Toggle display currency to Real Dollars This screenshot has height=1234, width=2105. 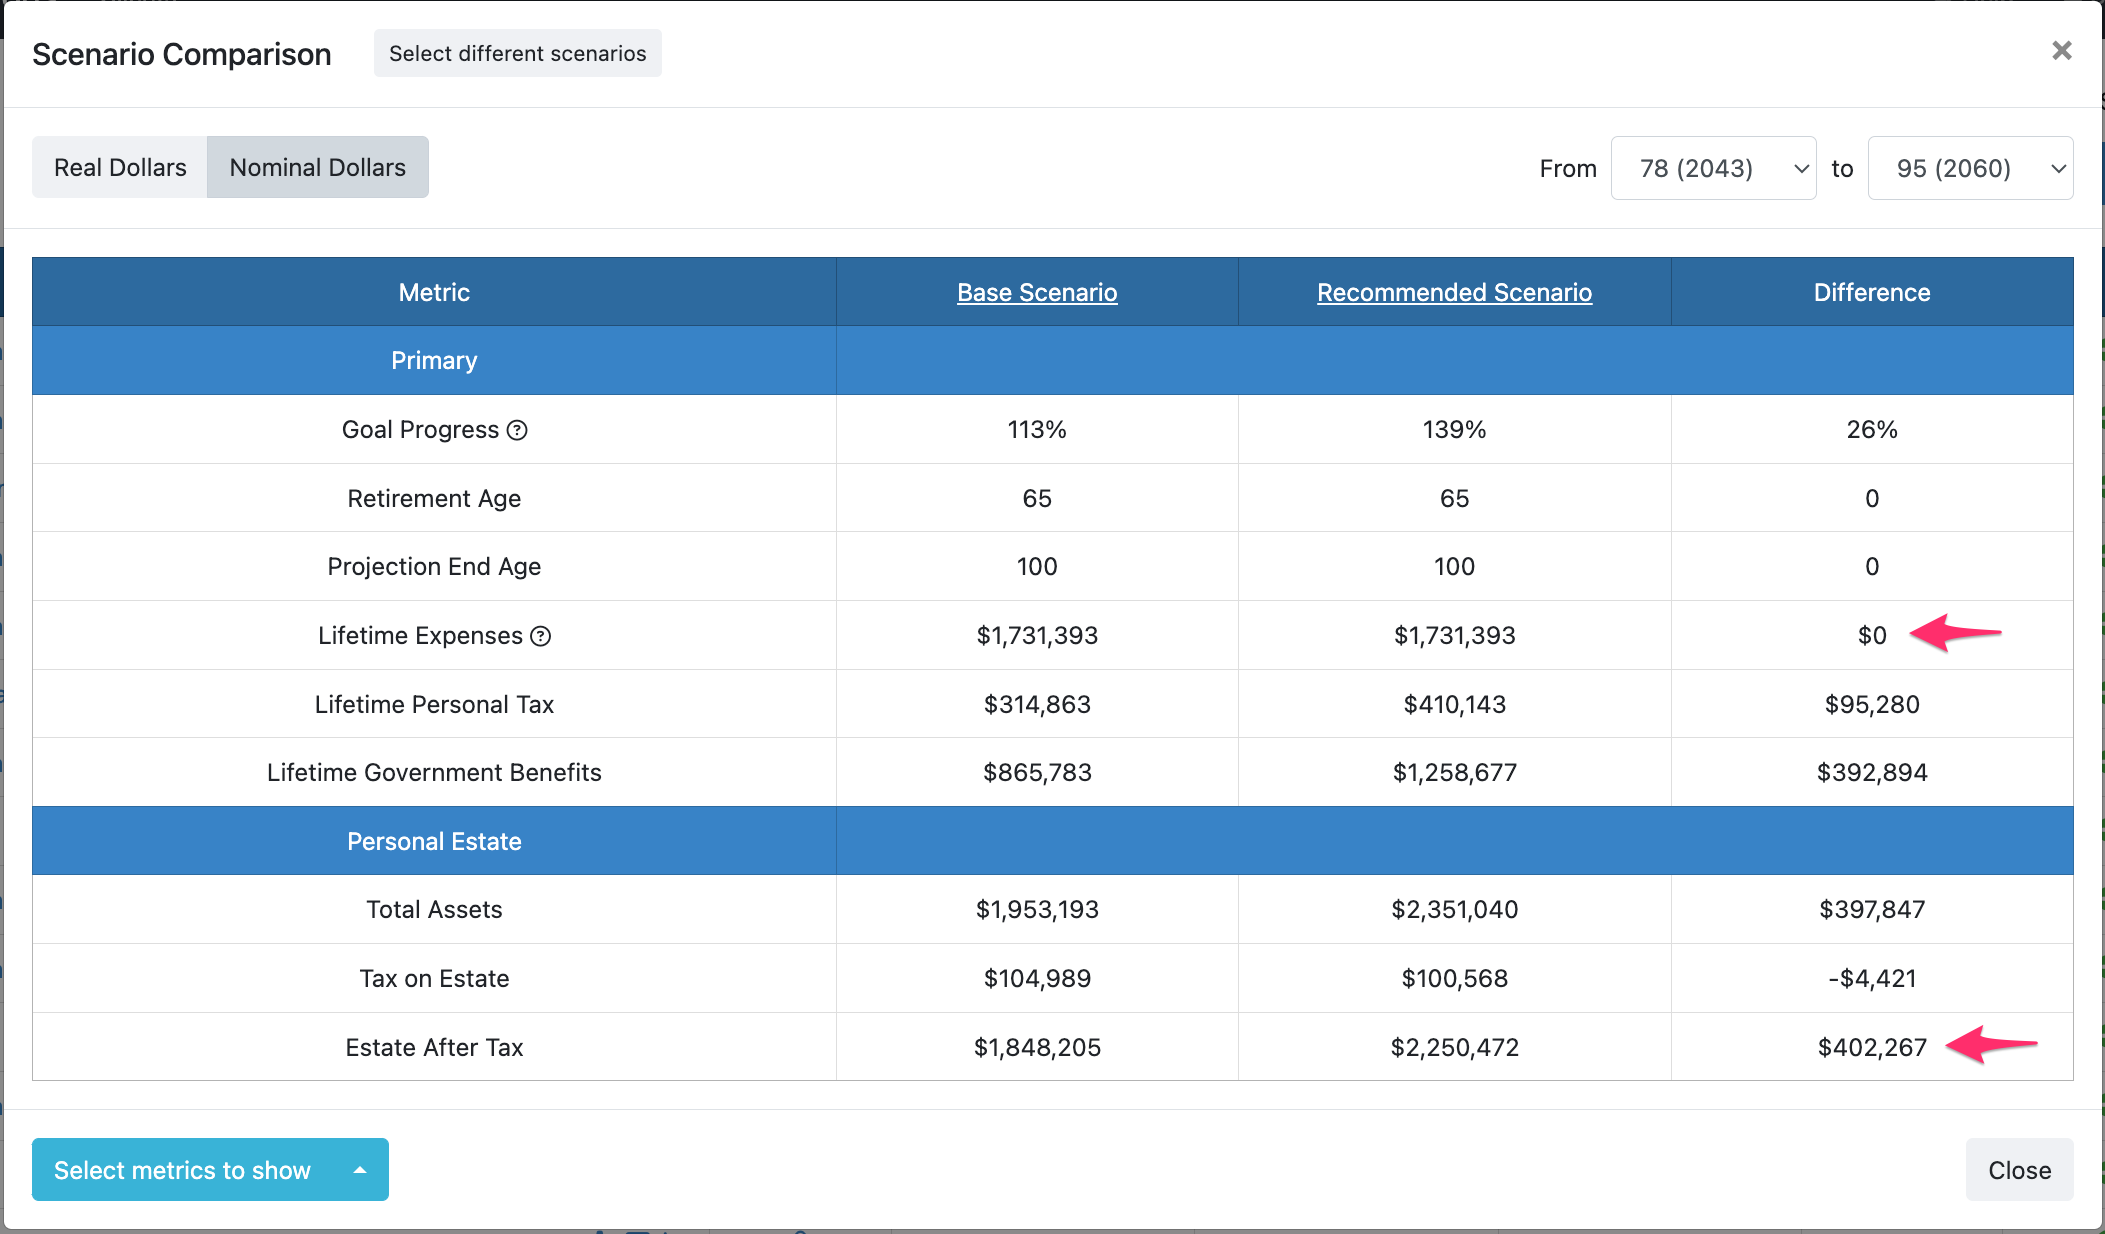pos(119,167)
